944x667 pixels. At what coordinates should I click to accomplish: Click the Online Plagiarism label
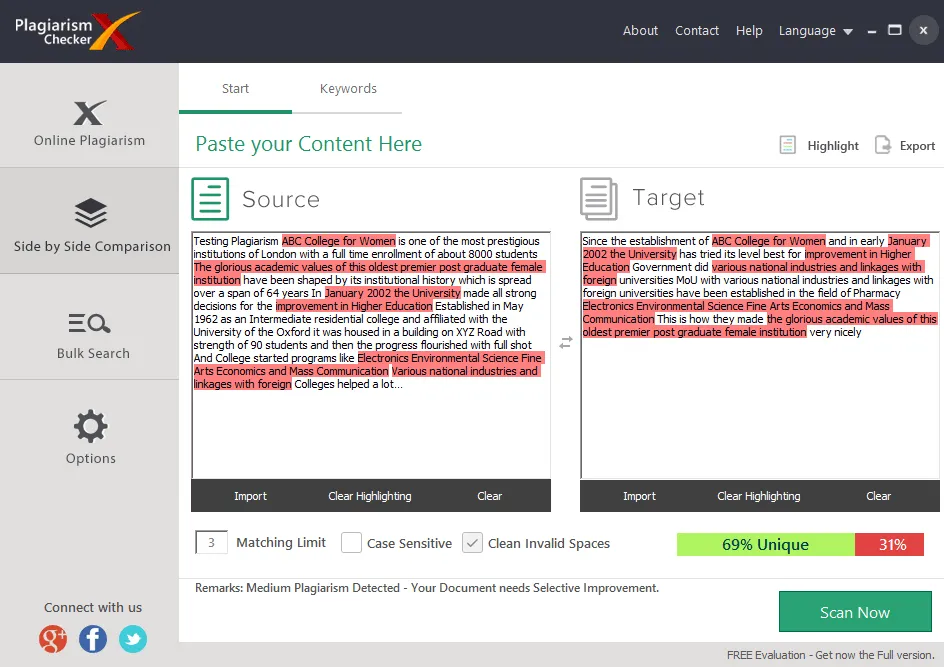point(89,140)
